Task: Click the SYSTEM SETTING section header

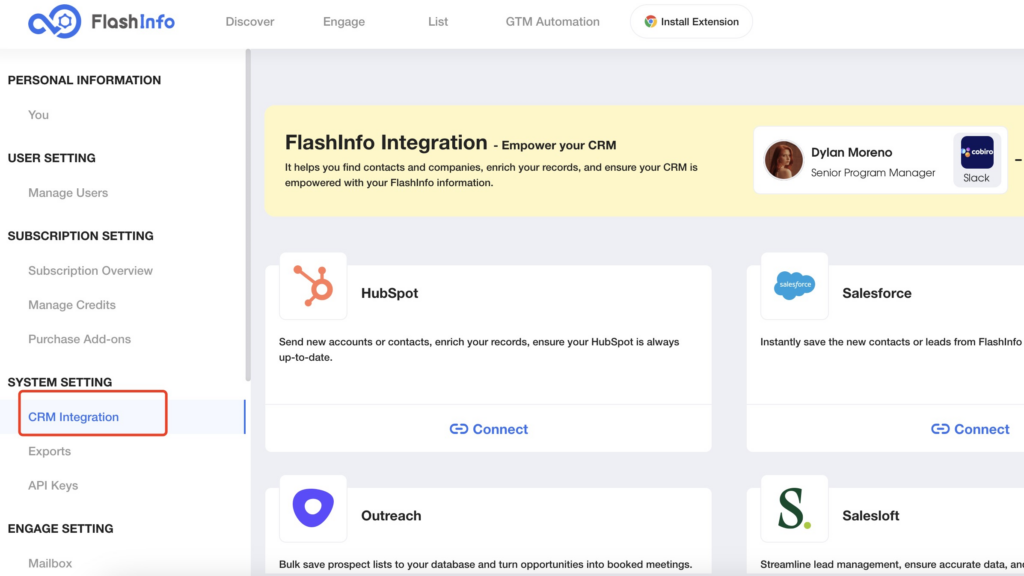Action: (x=59, y=382)
